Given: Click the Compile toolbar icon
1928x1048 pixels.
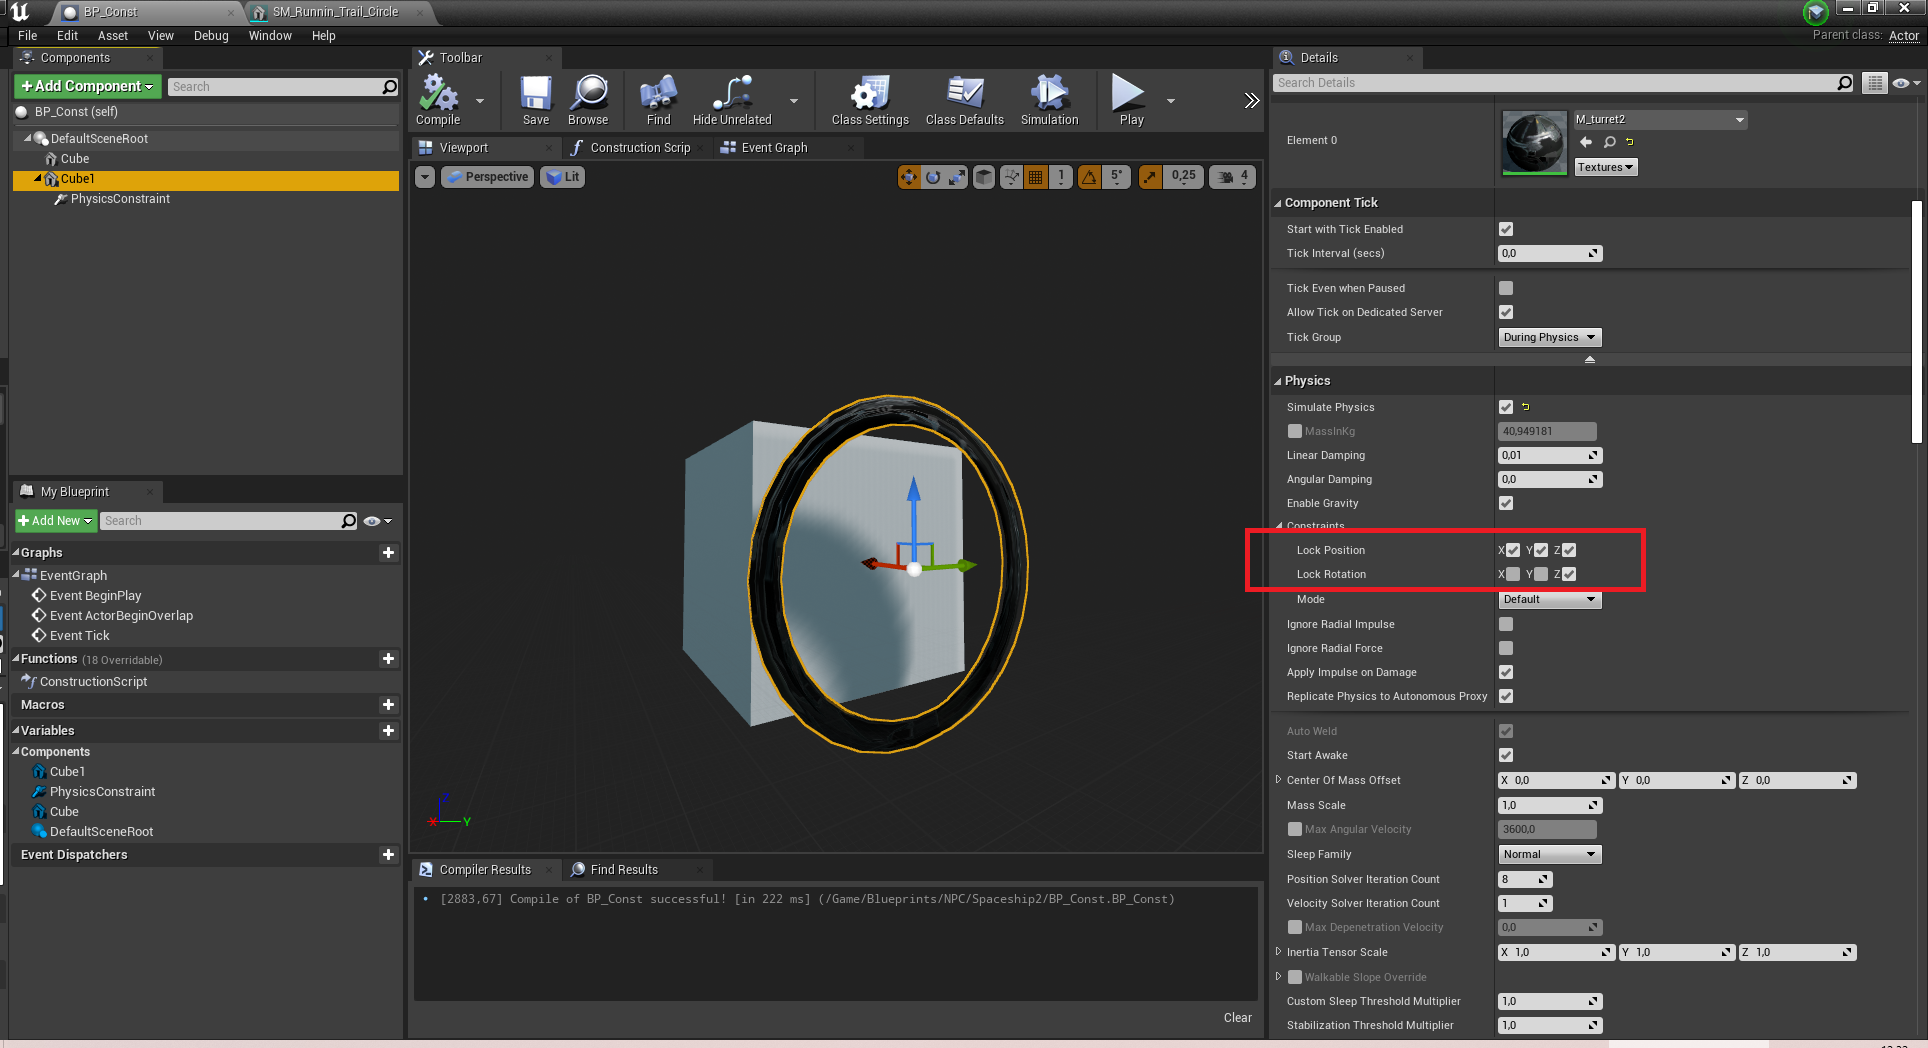Looking at the screenshot, I should point(438,99).
